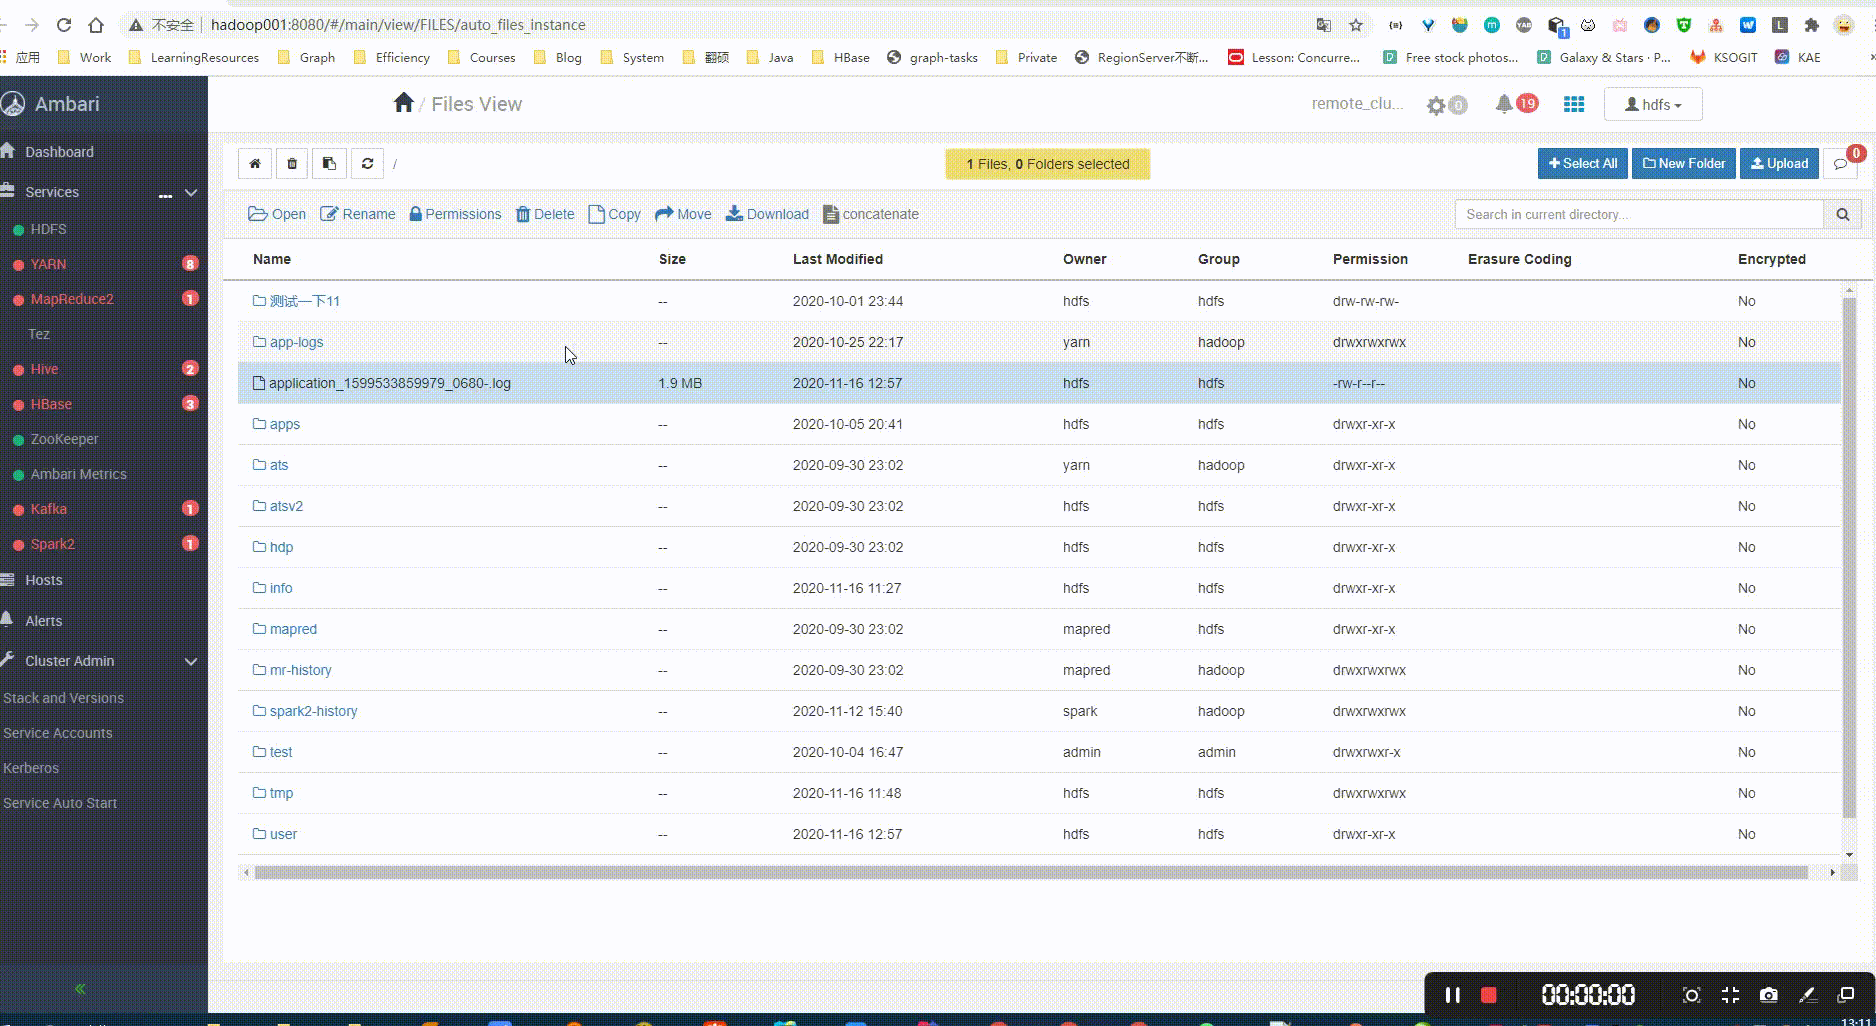
Task: Open the messages speech bubble icon
Action: tap(1840, 164)
